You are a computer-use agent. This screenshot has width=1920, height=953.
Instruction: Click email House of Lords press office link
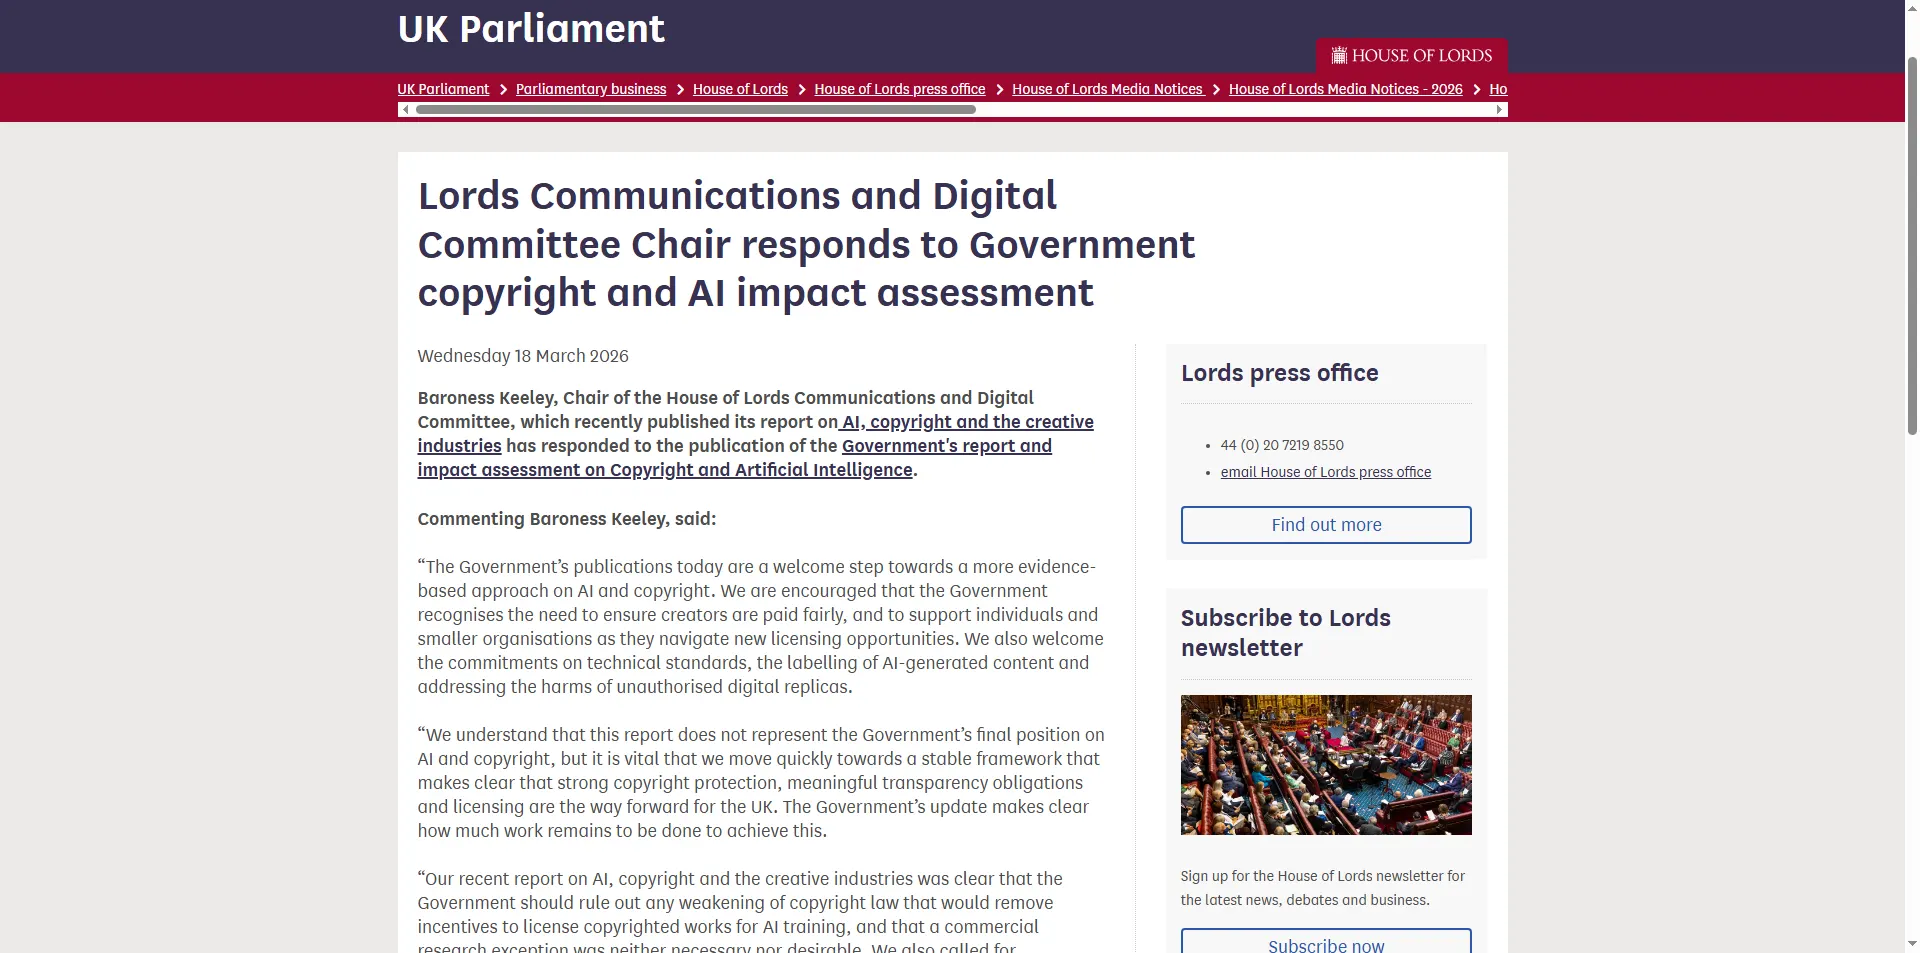coord(1326,472)
